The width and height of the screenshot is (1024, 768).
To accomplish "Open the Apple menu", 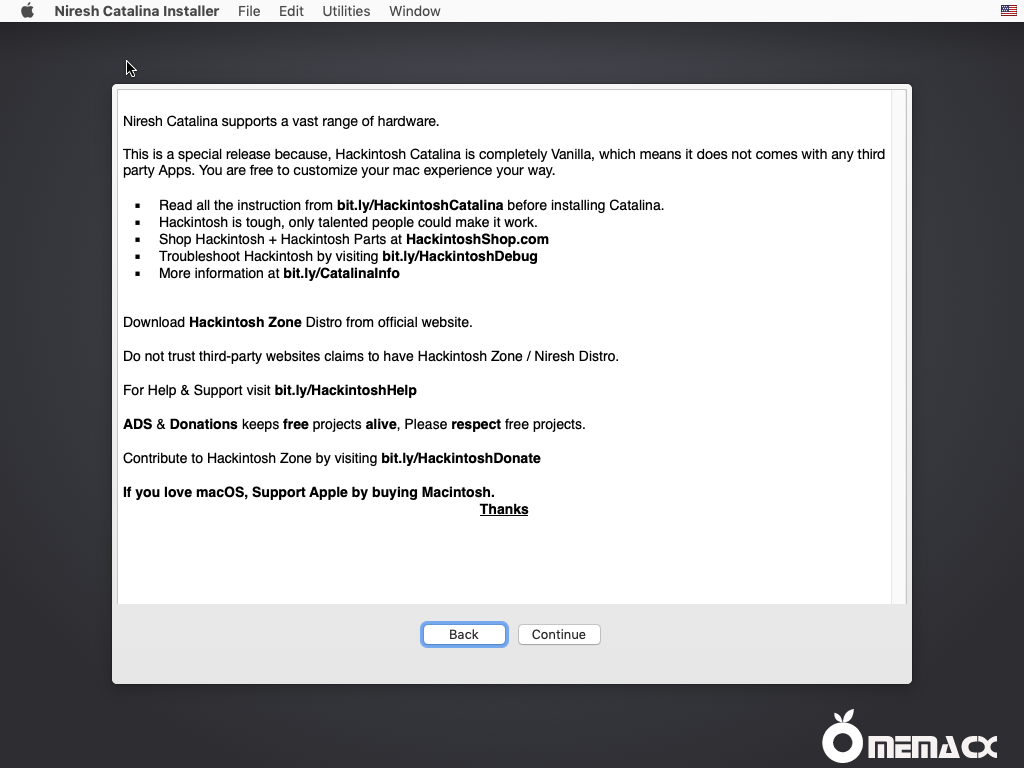I will coord(27,11).
